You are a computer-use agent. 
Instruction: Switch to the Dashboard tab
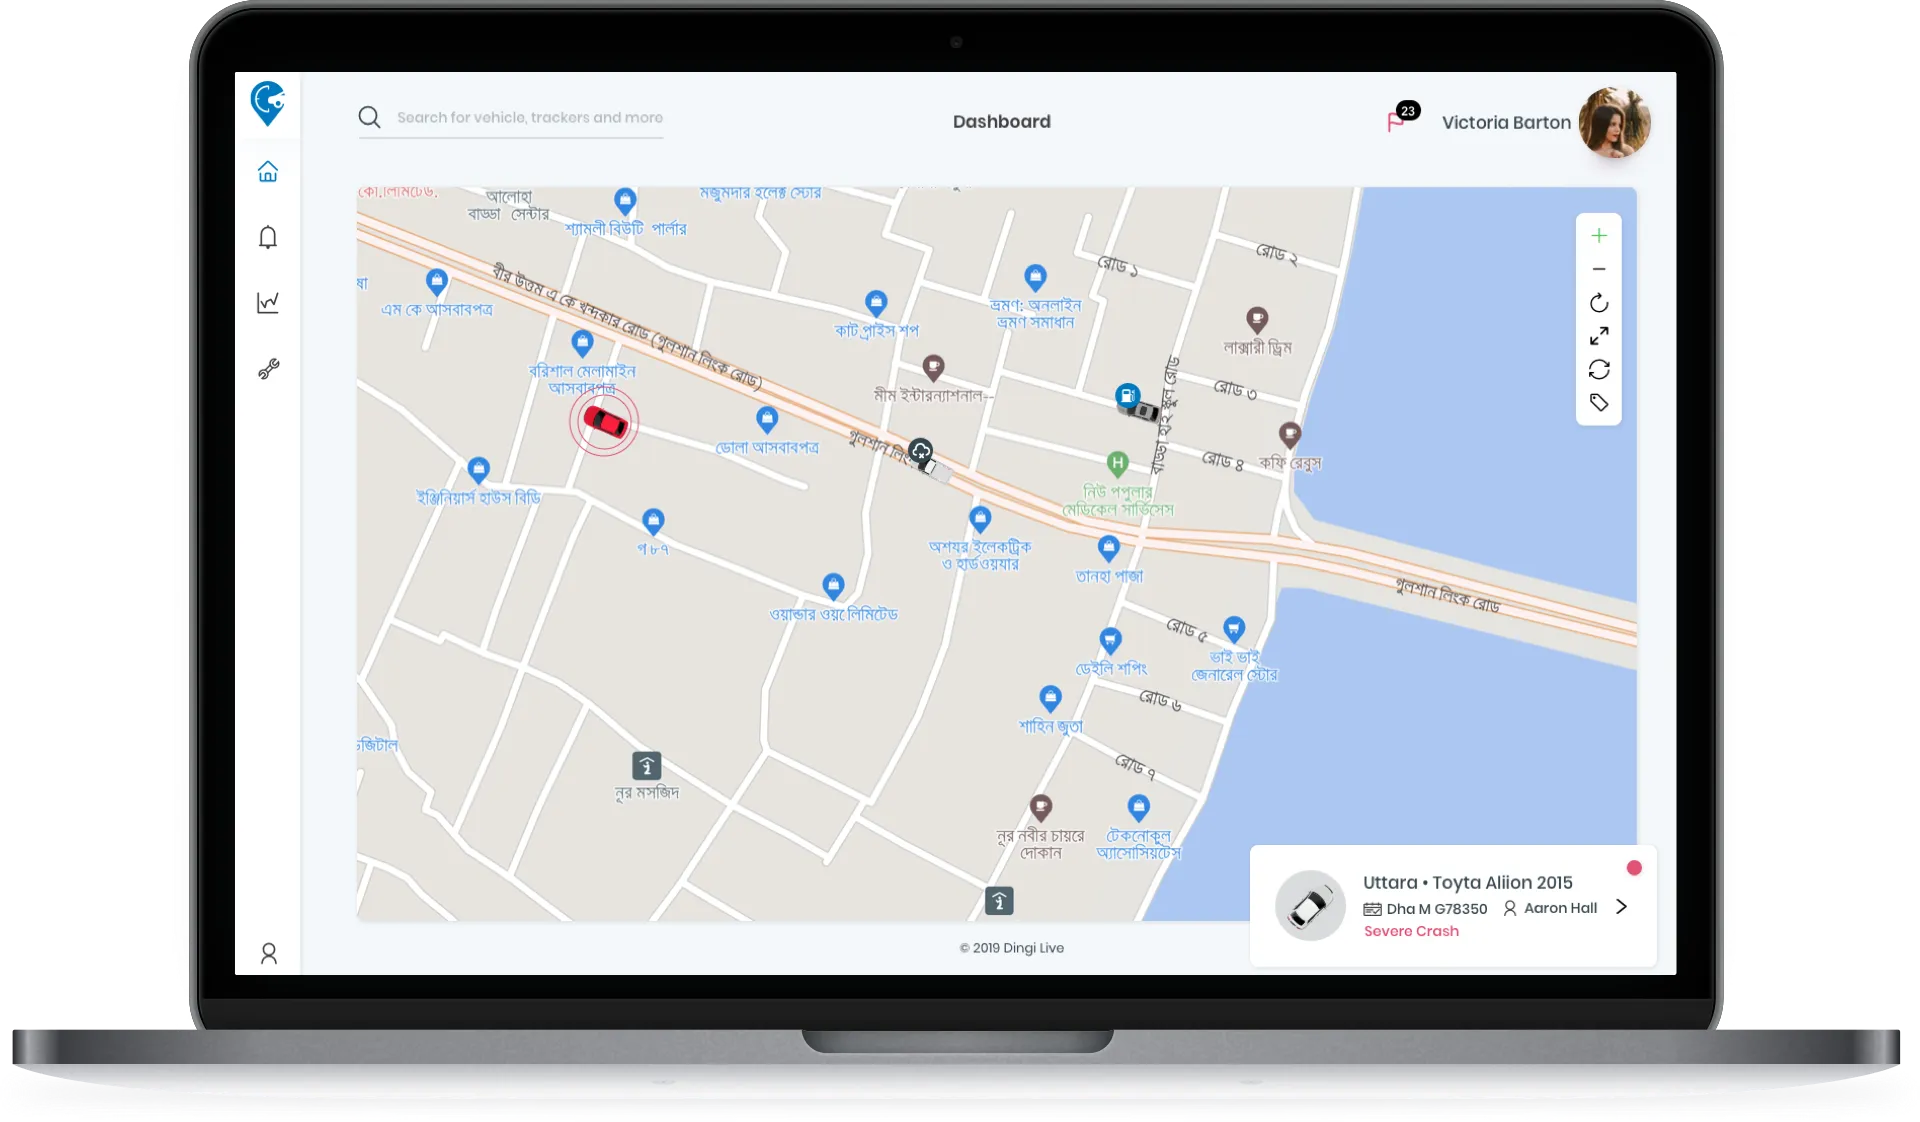[x=1001, y=121]
